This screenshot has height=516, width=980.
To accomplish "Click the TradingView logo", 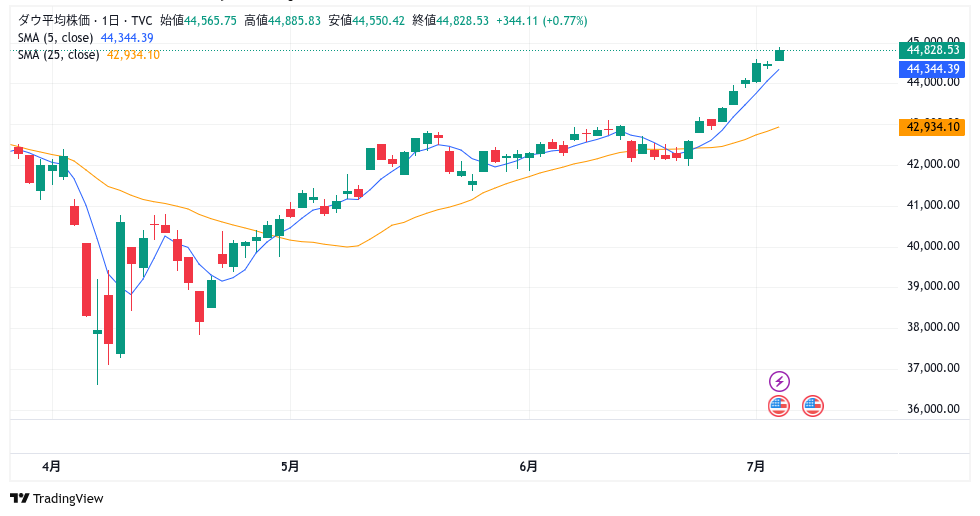I will [x=57, y=499].
